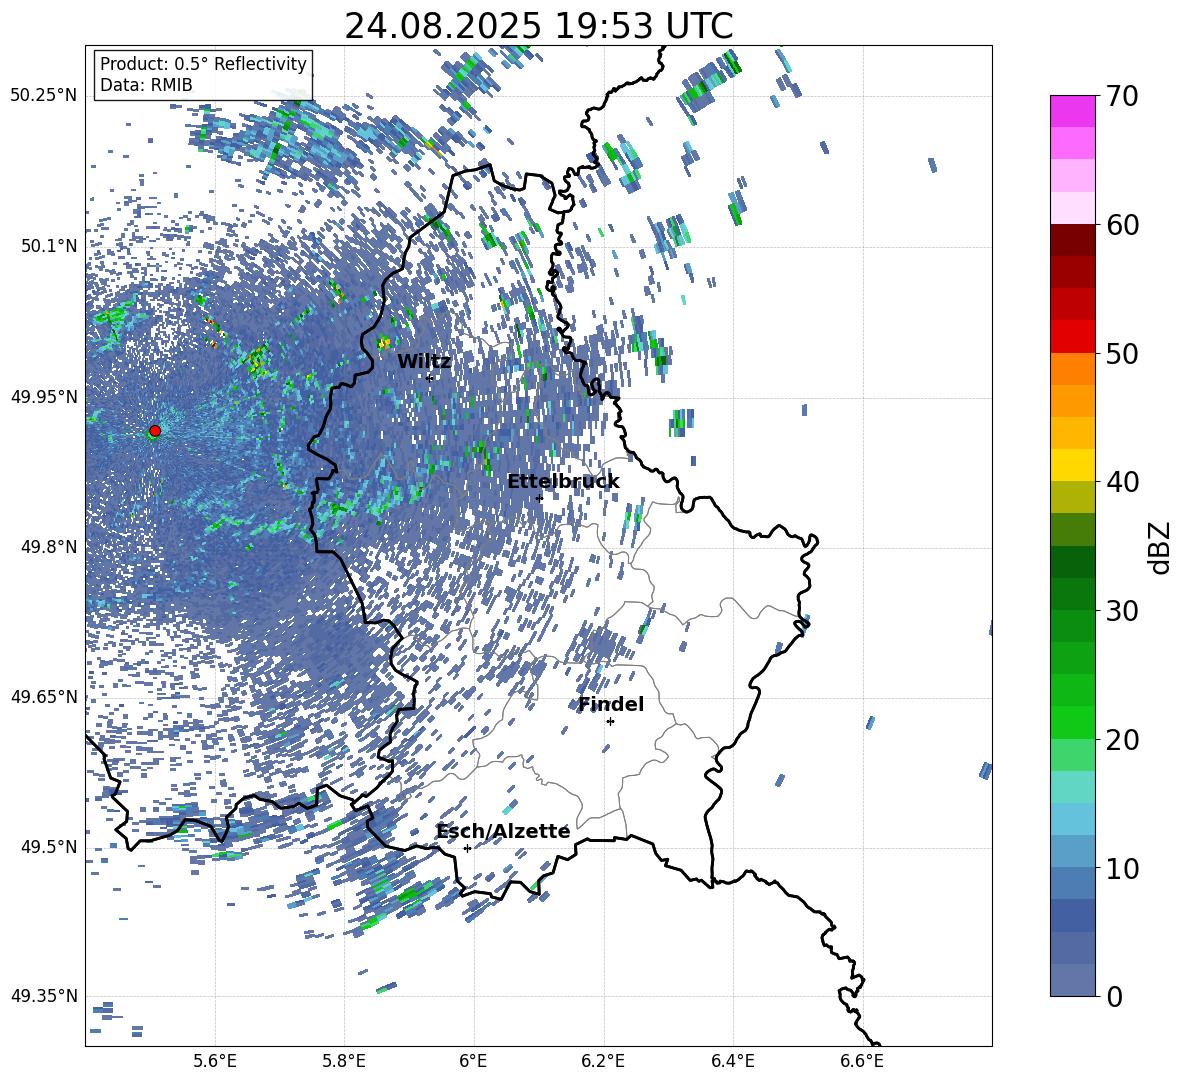Click the Findel station label
1184x1081 pixels.
pyautogui.click(x=611, y=704)
